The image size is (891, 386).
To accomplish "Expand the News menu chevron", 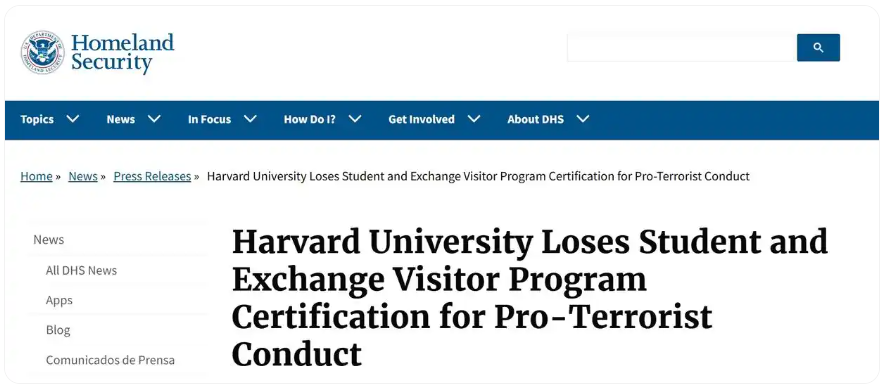I will click(154, 119).
